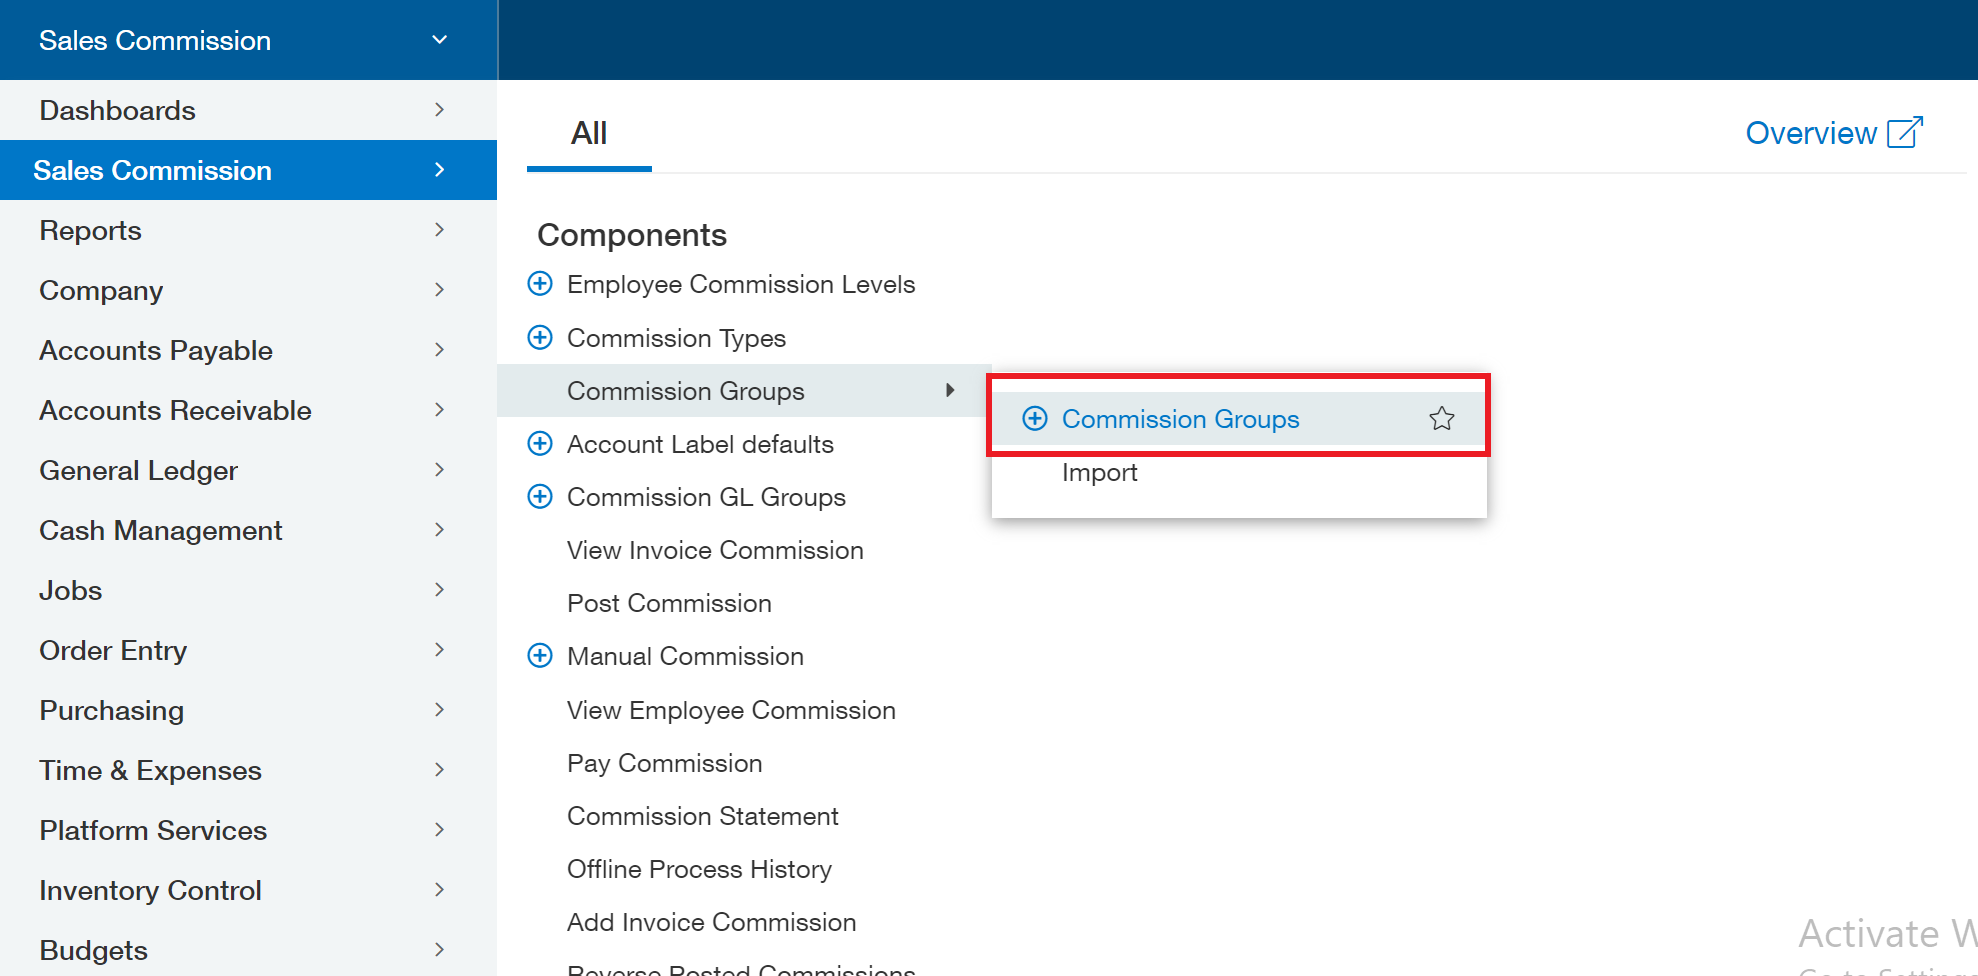Click the Accounts Receivable sidebar item
Image resolution: width=1978 pixels, height=976 pixels.
click(248, 410)
